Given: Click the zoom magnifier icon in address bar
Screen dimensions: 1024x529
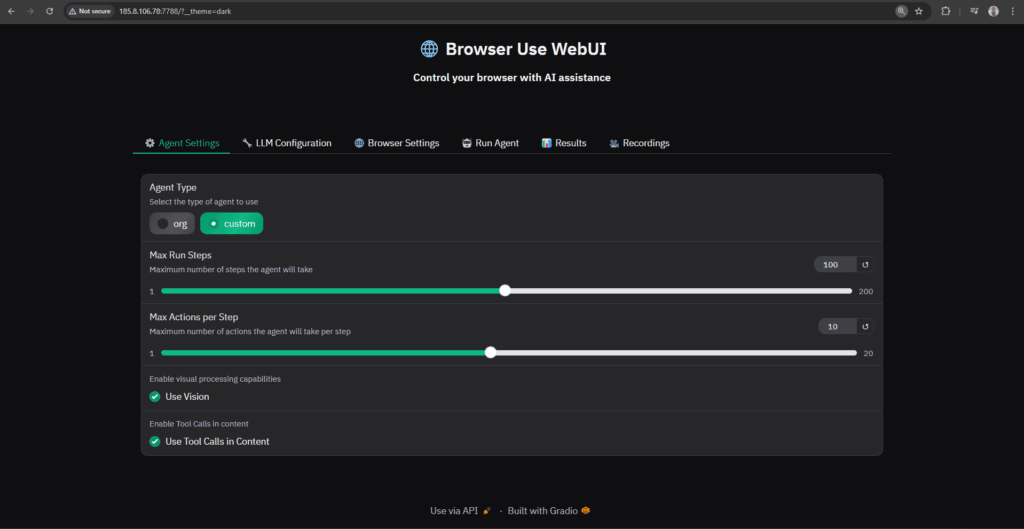Looking at the screenshot, I should tap(901, 11).
